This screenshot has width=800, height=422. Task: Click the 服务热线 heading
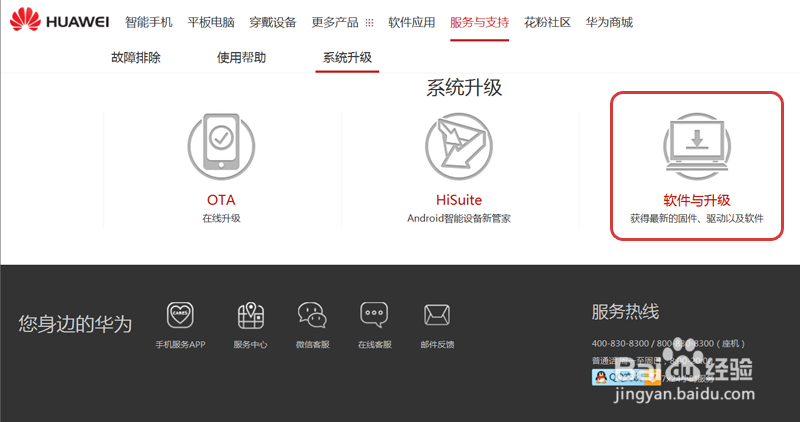pyautogui.click(x=625, y=311)
